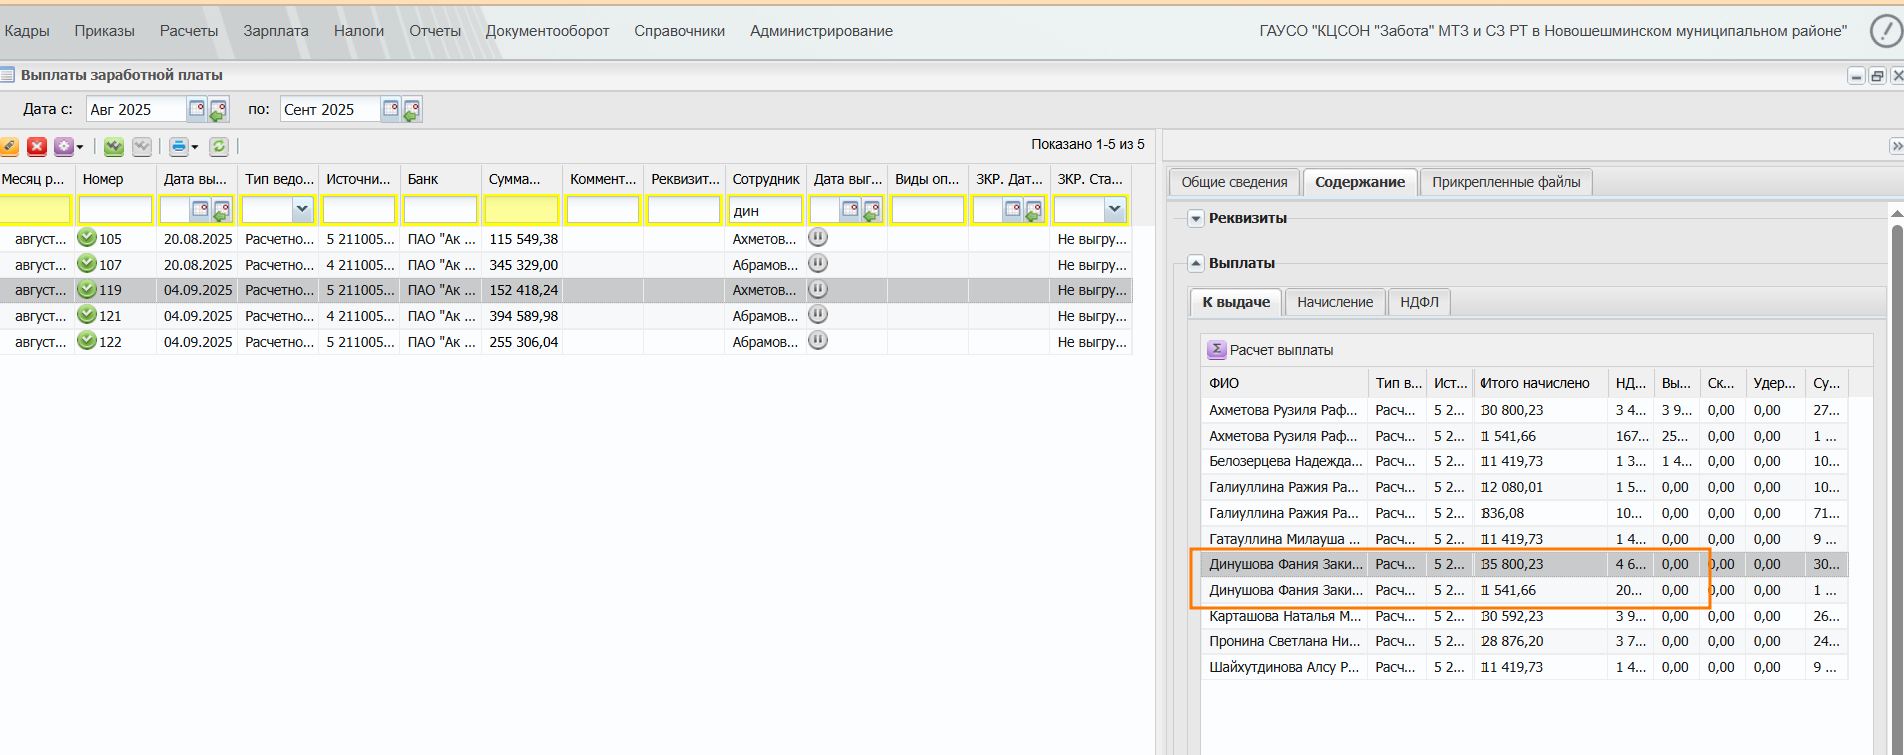Click the gray unapprove checkmarks icon
The image size is (1904, 755).
point(142,147)
